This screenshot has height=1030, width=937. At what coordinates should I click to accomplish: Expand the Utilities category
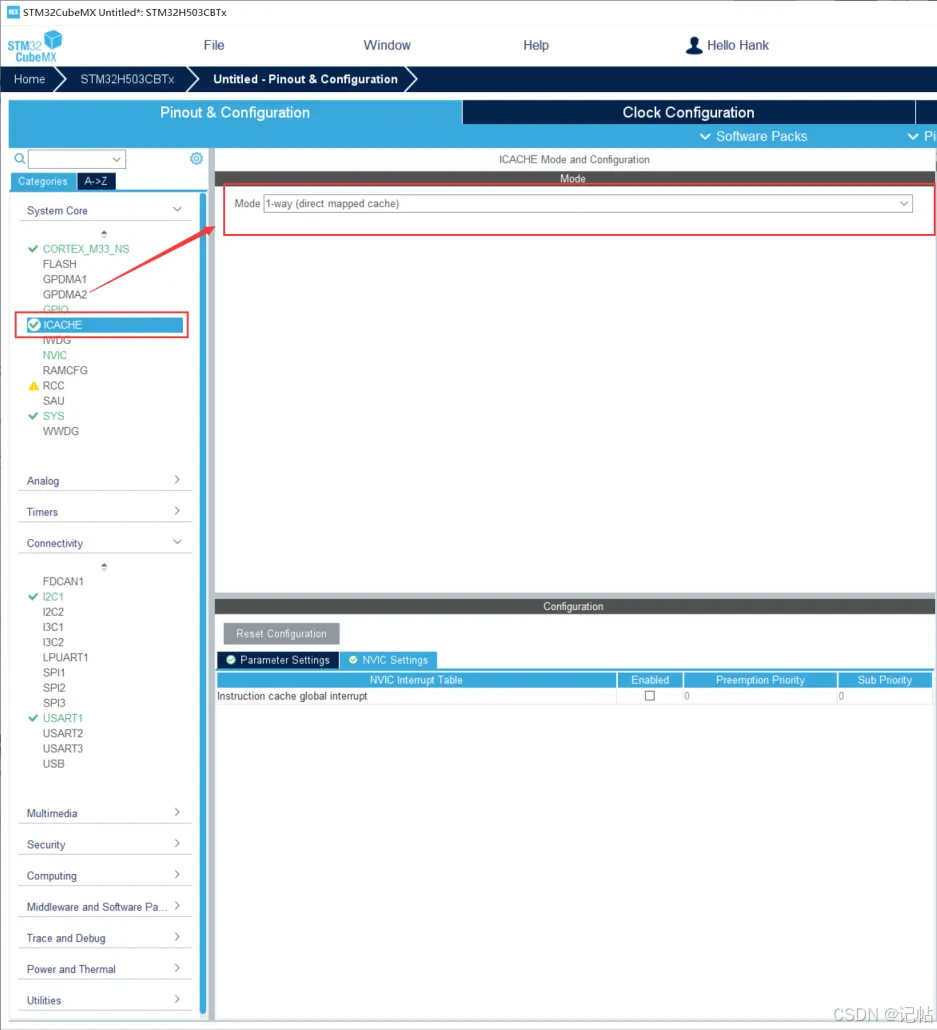pyautogui.click(x=104, y=1000)
